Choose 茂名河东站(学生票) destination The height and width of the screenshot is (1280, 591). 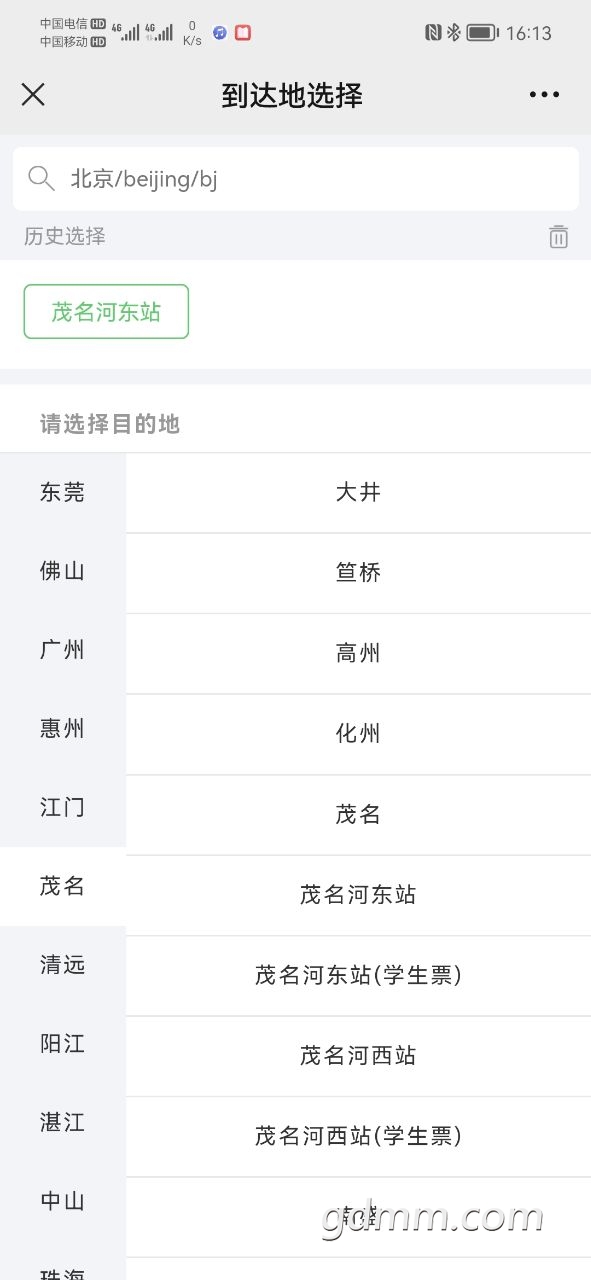[x=358, y=975]
